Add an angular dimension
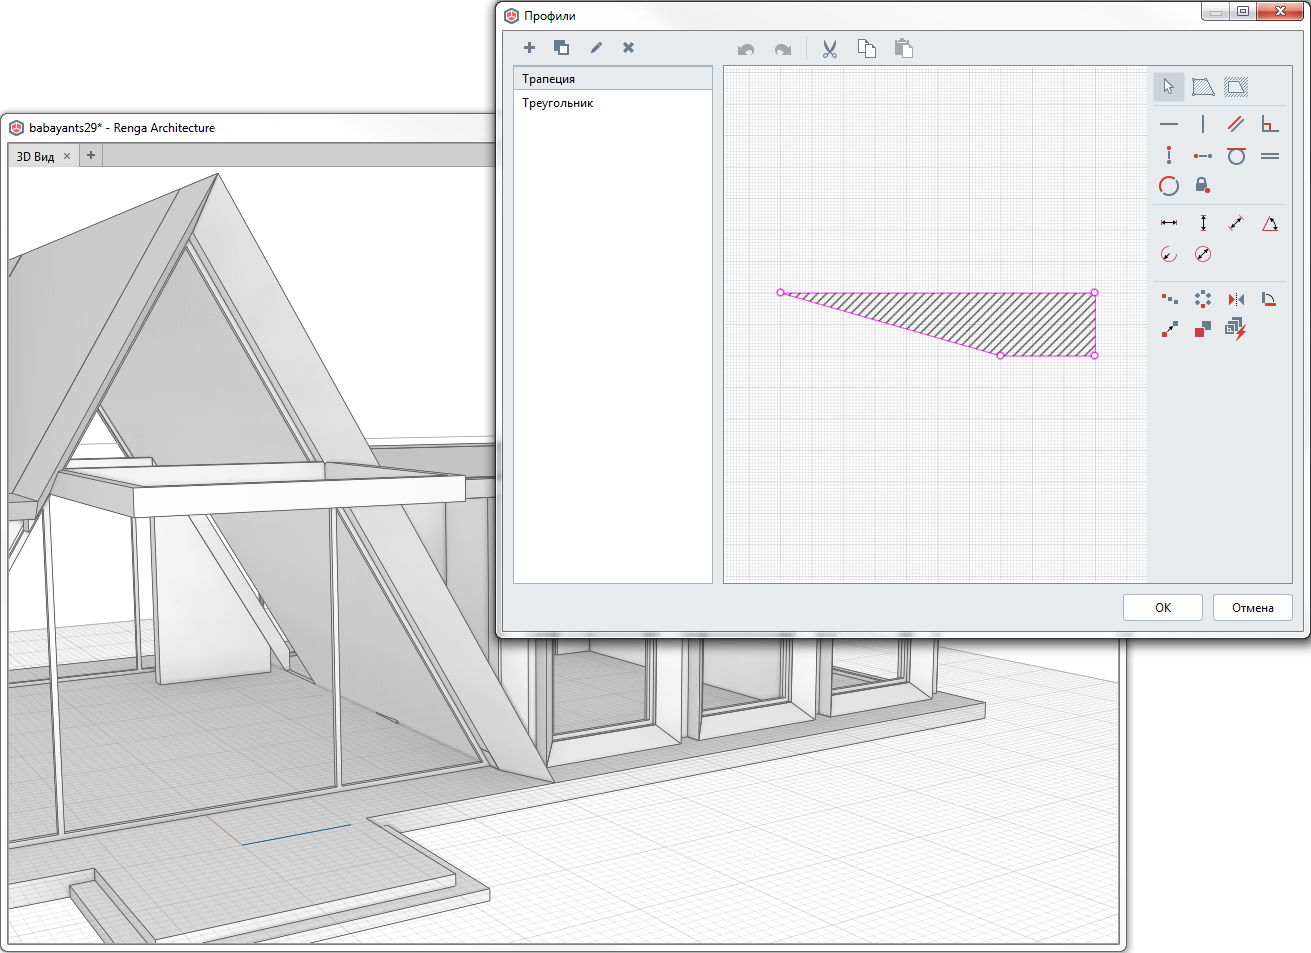Screen dimensions: 1311x953 pos(1270,224)
